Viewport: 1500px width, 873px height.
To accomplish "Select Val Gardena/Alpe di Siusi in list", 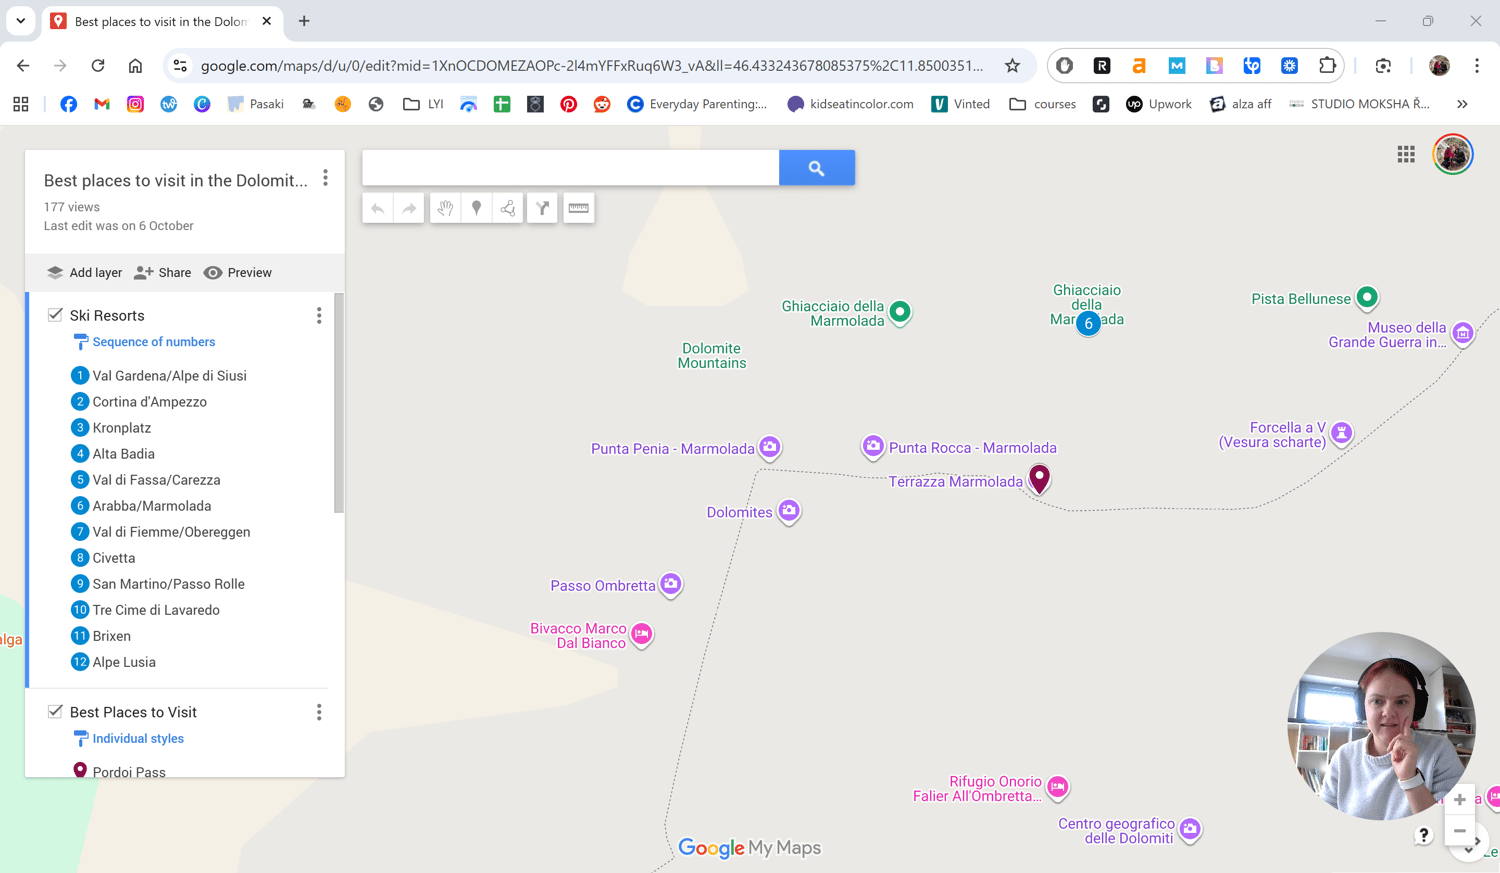I will pyautogui.click(x=159, y=376).
